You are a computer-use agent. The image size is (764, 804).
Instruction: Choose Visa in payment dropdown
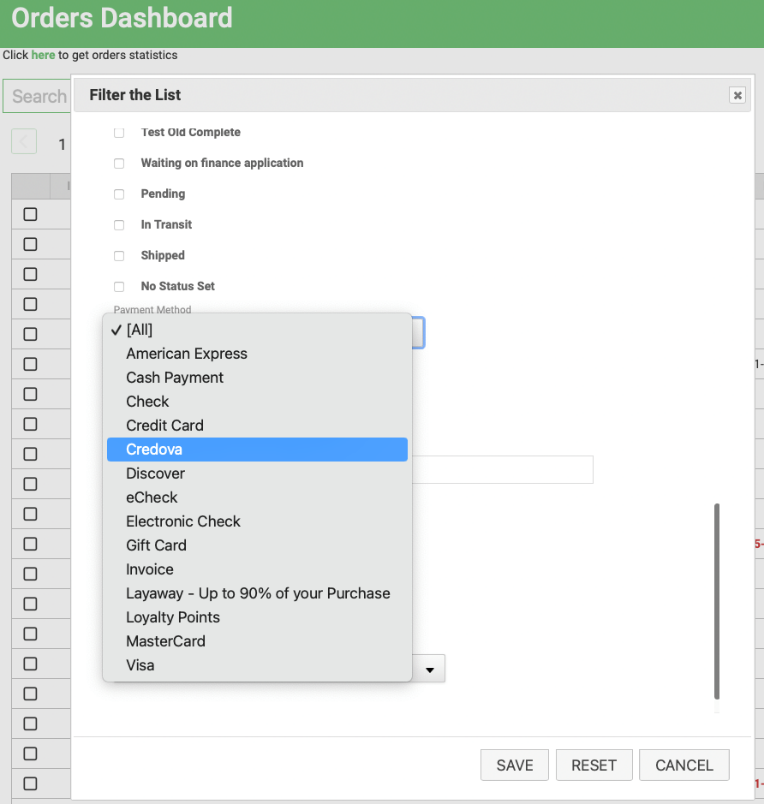(x=140, y=666)
